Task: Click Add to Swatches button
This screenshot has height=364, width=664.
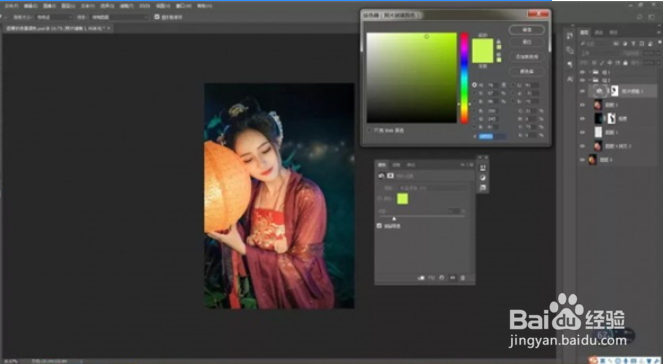Action: [x=527, y=57]
